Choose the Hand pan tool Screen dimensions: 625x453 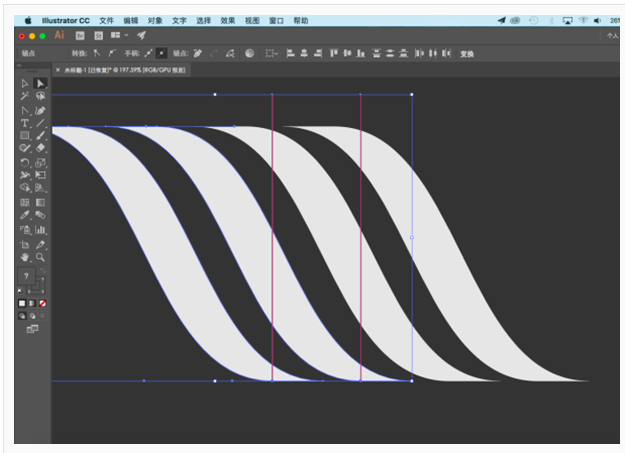coord(25,257)
